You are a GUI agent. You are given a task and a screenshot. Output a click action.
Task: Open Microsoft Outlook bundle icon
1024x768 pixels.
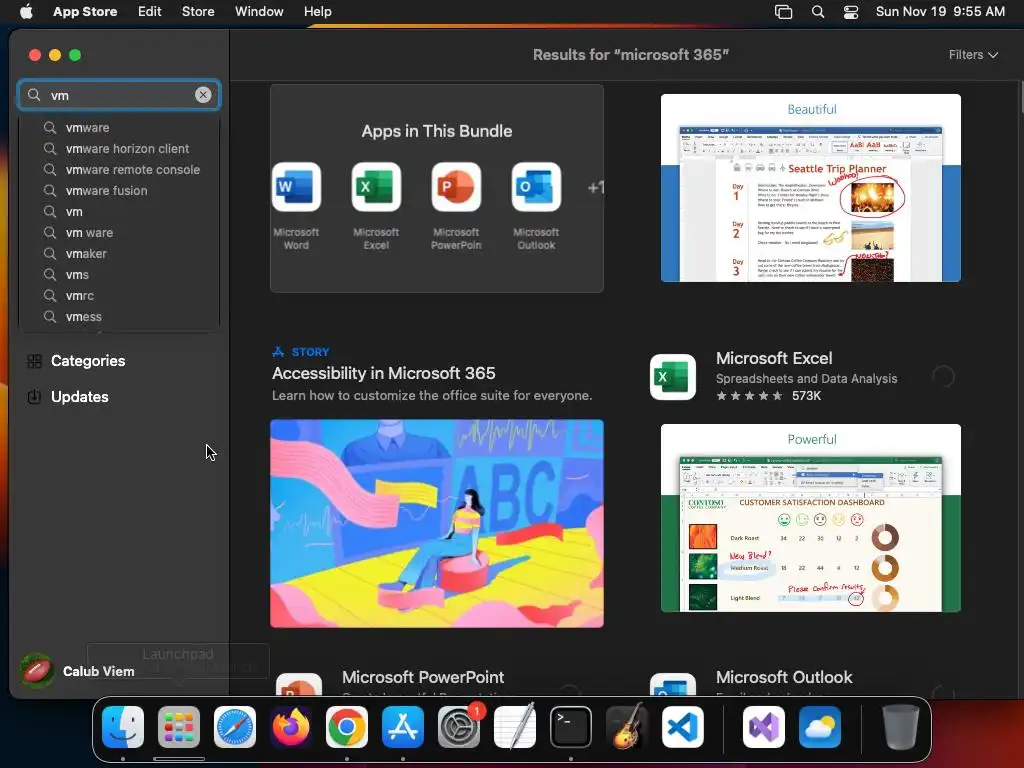pos(536,187)
